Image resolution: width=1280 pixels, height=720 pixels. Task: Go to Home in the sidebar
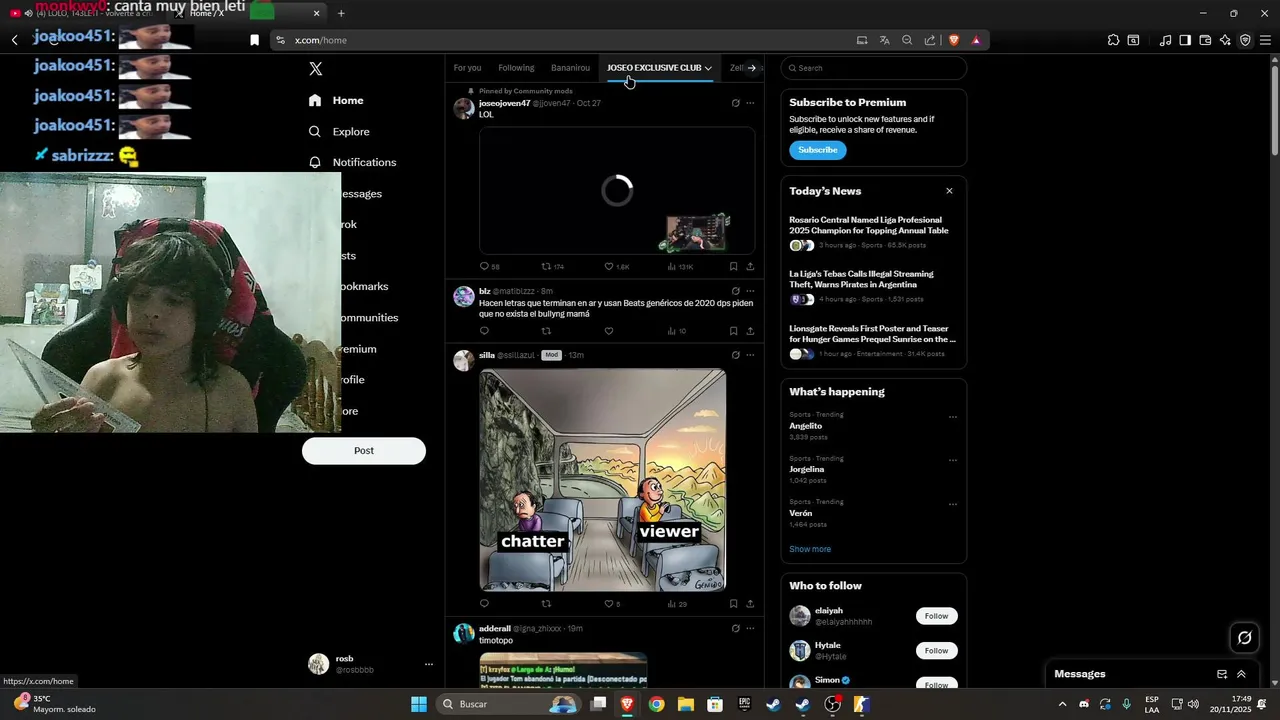coord(336,100)
